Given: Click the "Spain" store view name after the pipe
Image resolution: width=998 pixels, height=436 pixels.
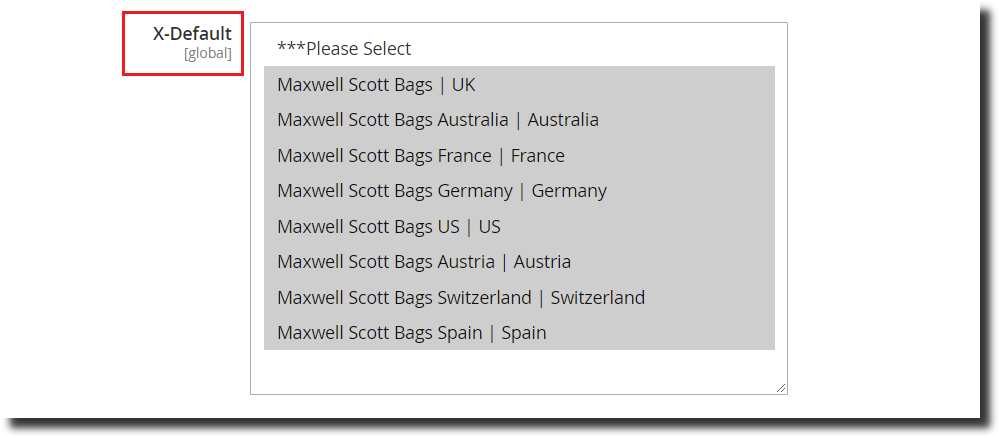Looking at the screenshot, I should click(524, 333).
